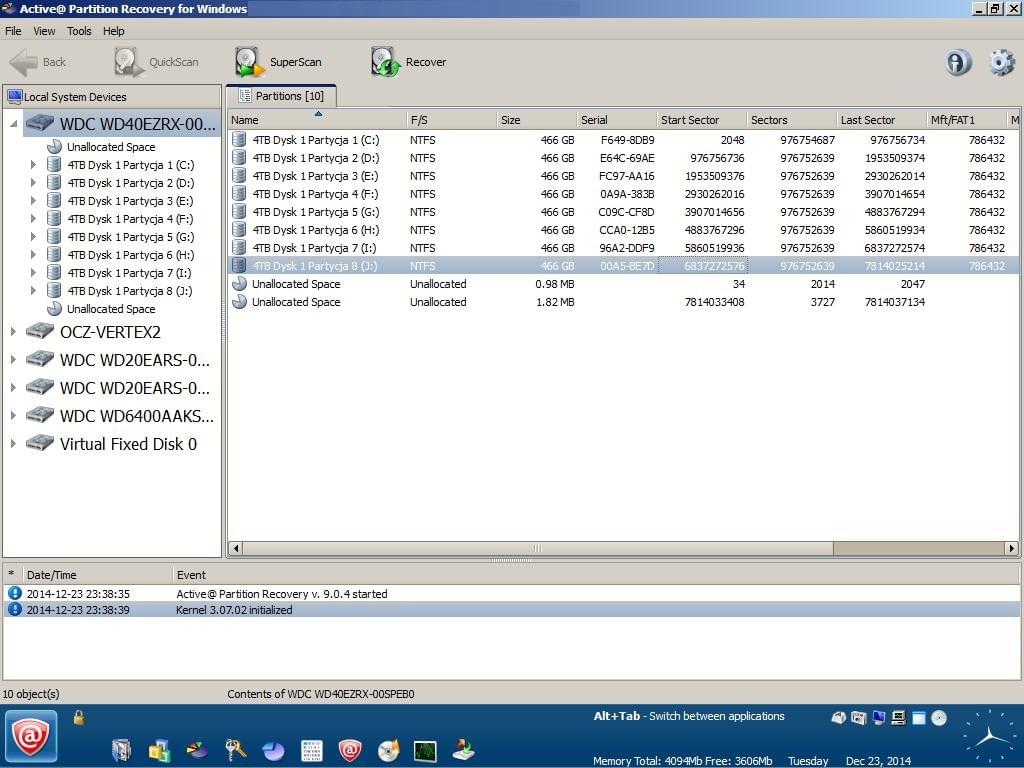Click the 1.82 MB Unallocated Space list icon
The width and height of the screenshot is (1024, 768).
click(x=240, y=302)
